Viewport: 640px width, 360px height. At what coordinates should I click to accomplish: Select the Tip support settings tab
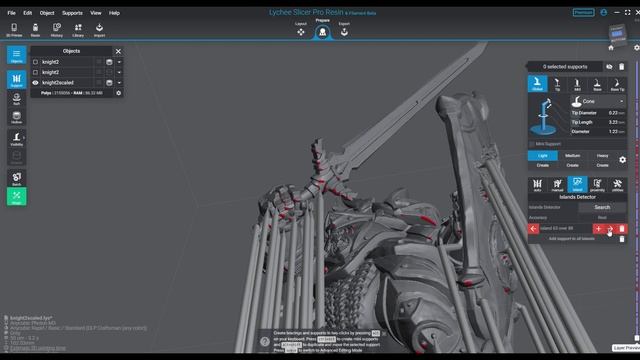[x=558, y=84]
